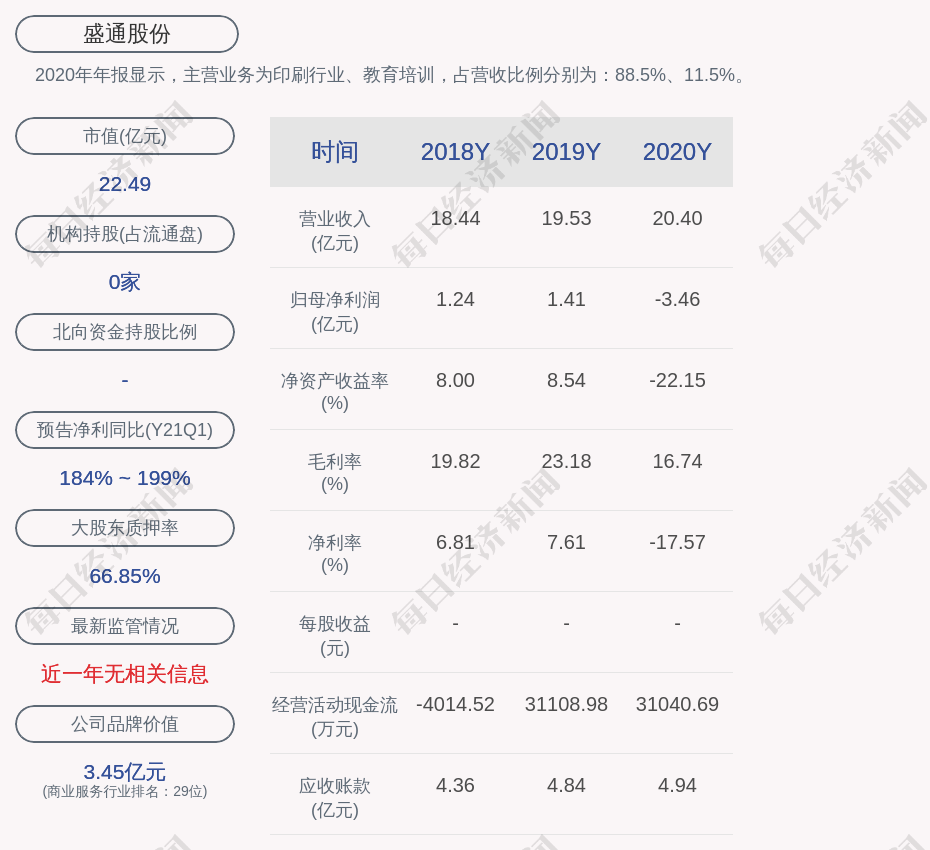Viewport: 930px width, 850px height.
Task: Select the 经营活动现金流 row label
Action: pyautogui.click(x=335, y=716)
